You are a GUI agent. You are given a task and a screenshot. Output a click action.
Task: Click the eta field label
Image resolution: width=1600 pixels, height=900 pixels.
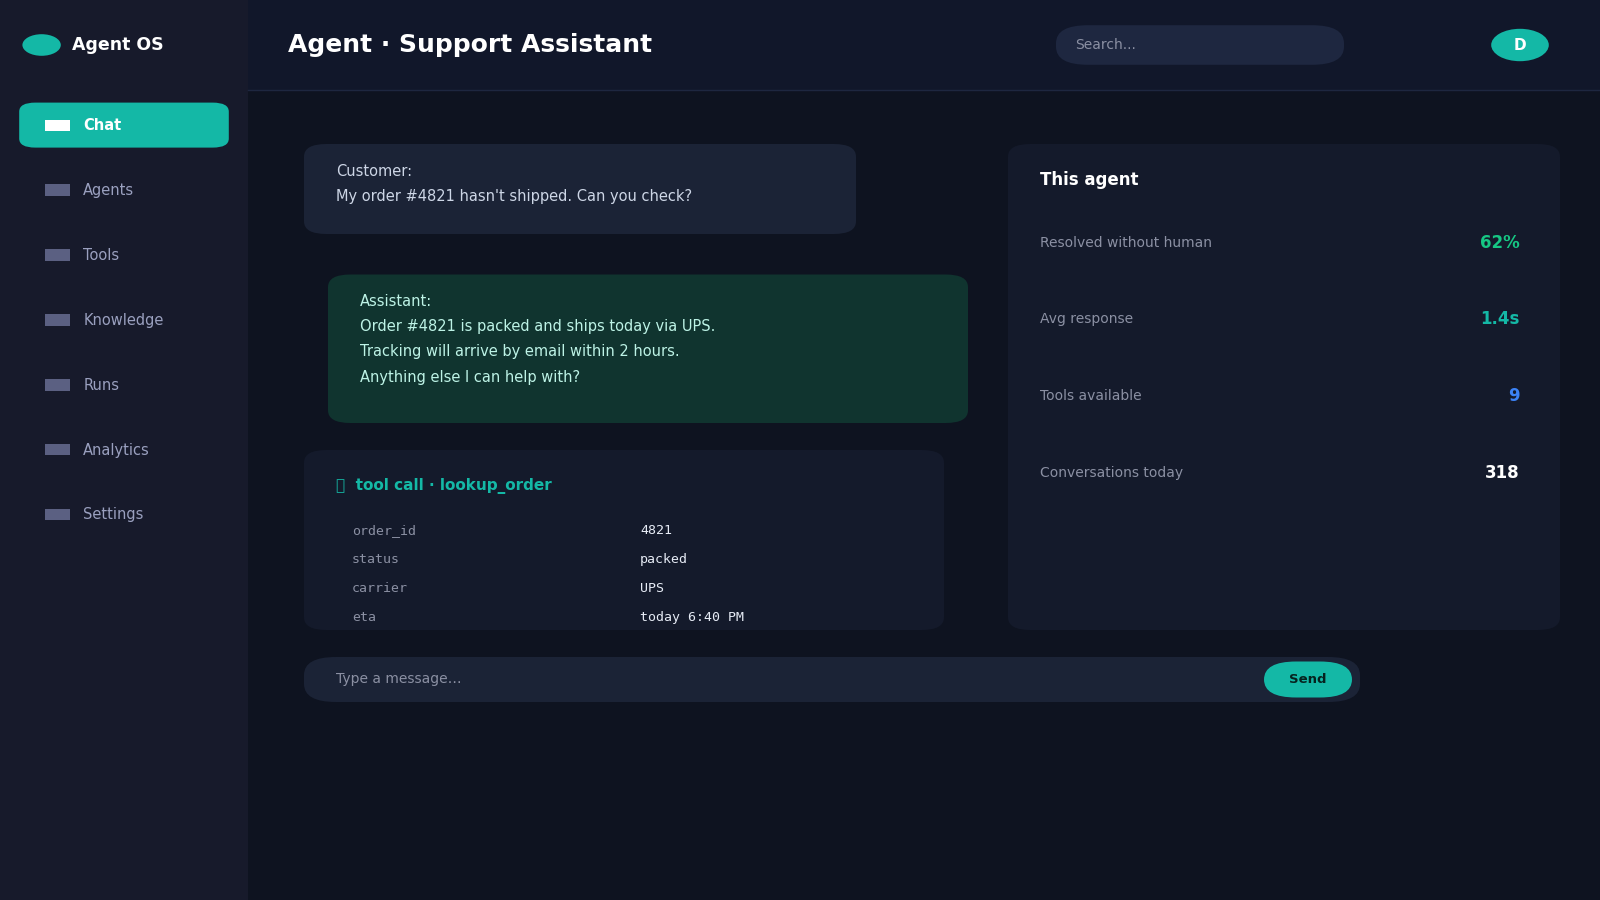(x=364, y=617)
